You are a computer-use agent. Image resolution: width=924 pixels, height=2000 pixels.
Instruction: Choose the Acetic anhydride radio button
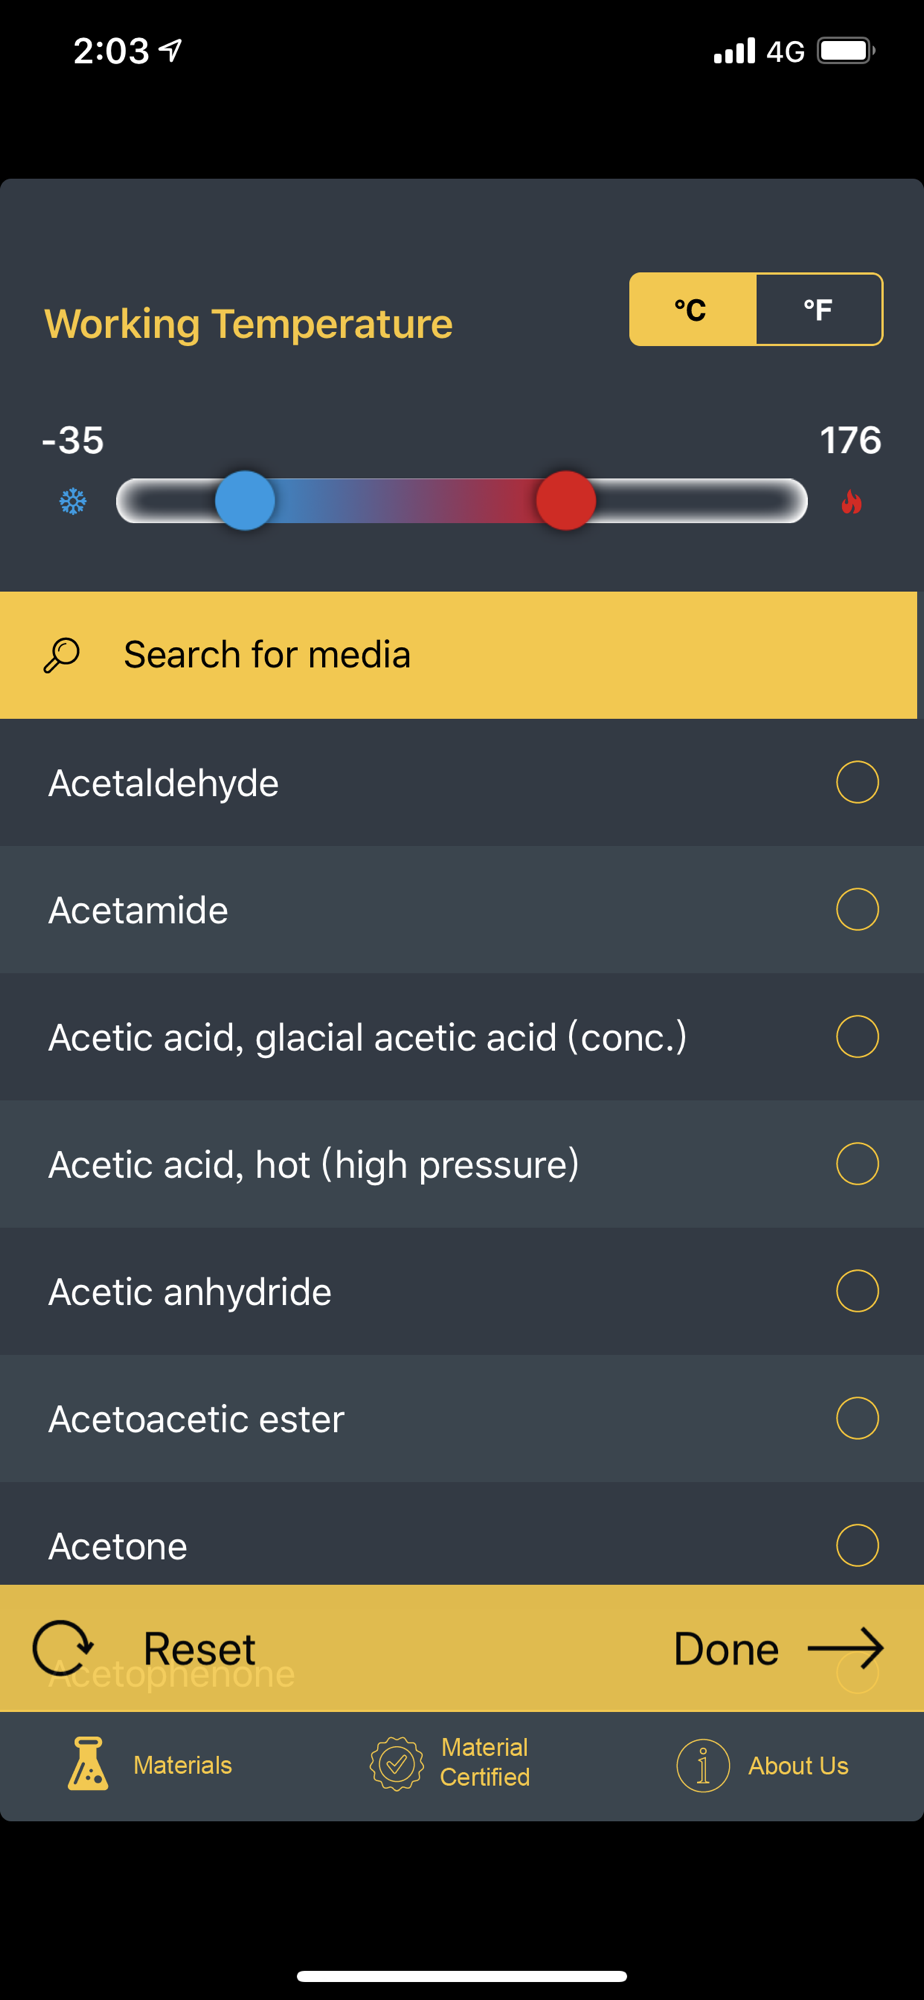pyautogui.click(x=857, y=1291)
